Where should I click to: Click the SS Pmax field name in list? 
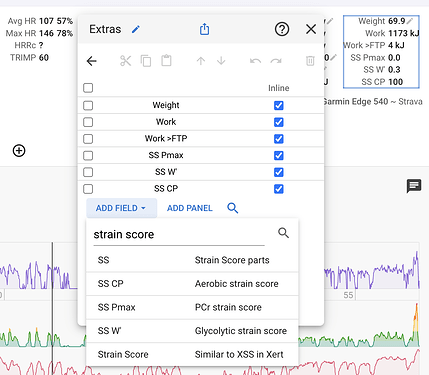point(166,155)
